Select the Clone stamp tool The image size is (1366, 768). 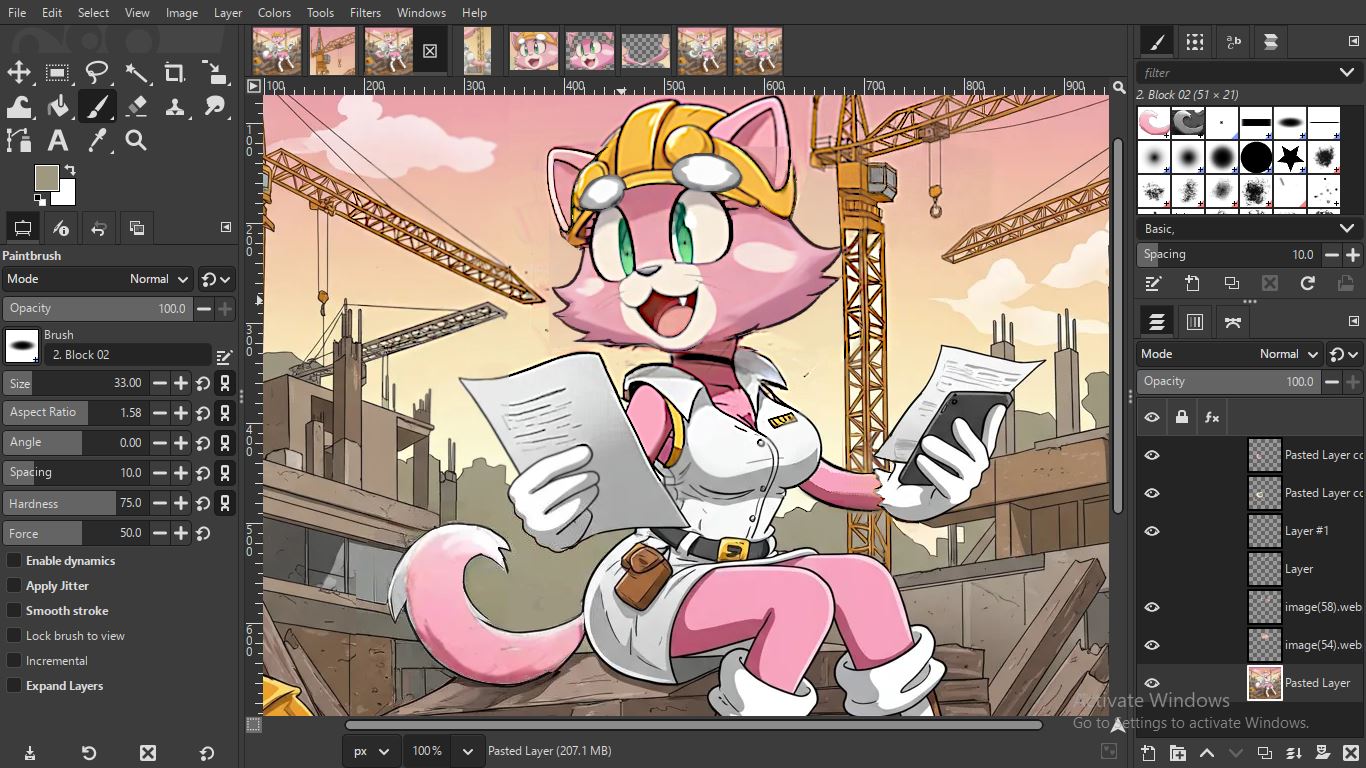pyautogui.click(x=175, y=106)
